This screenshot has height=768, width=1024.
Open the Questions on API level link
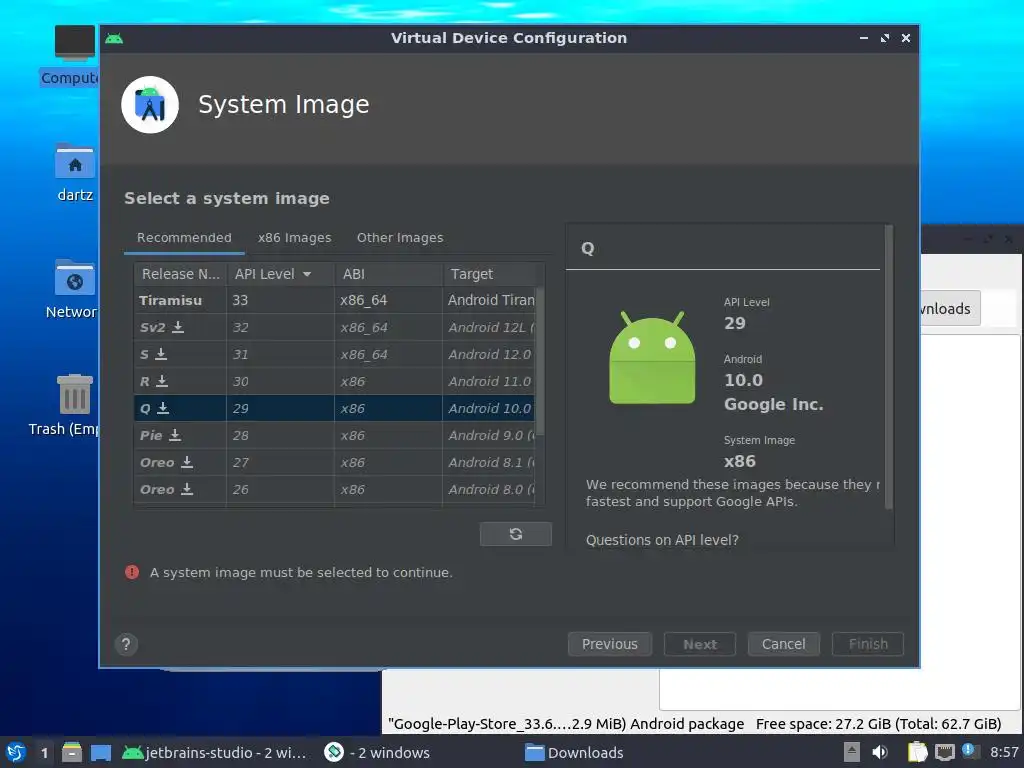click(x=662, y=540)
